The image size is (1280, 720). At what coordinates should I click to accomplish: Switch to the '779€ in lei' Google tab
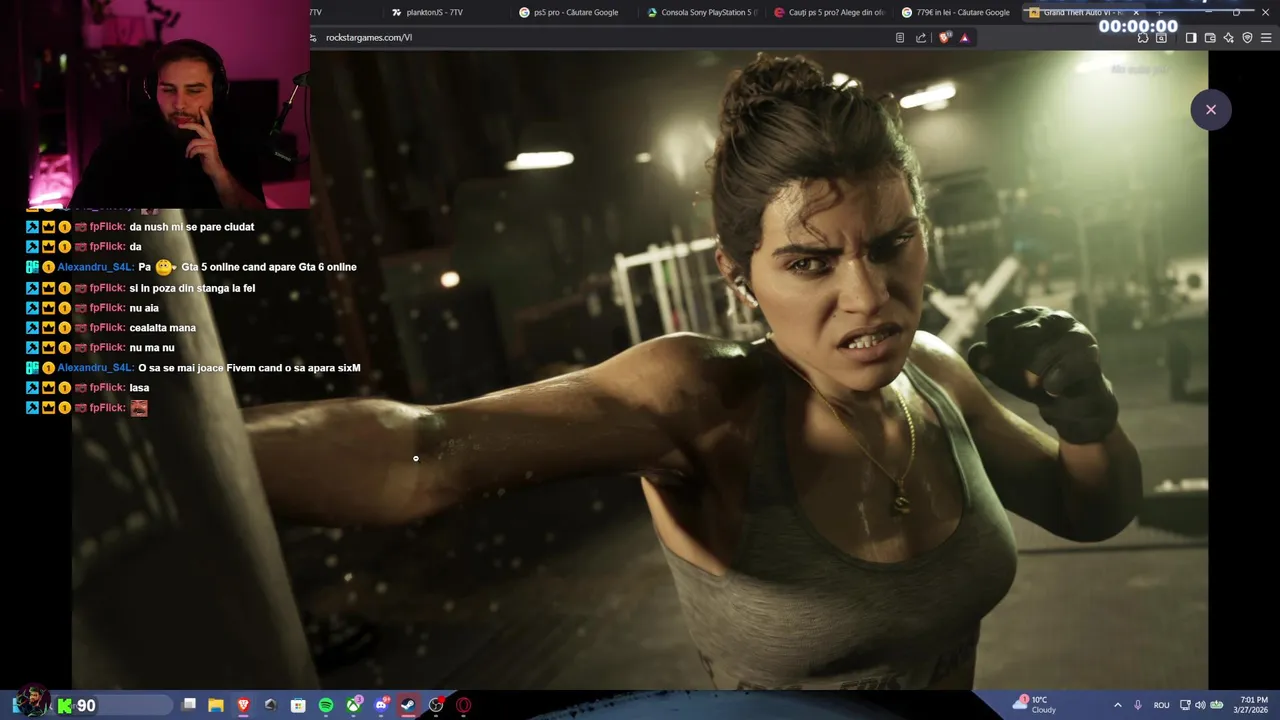click(x=957, y=12)
